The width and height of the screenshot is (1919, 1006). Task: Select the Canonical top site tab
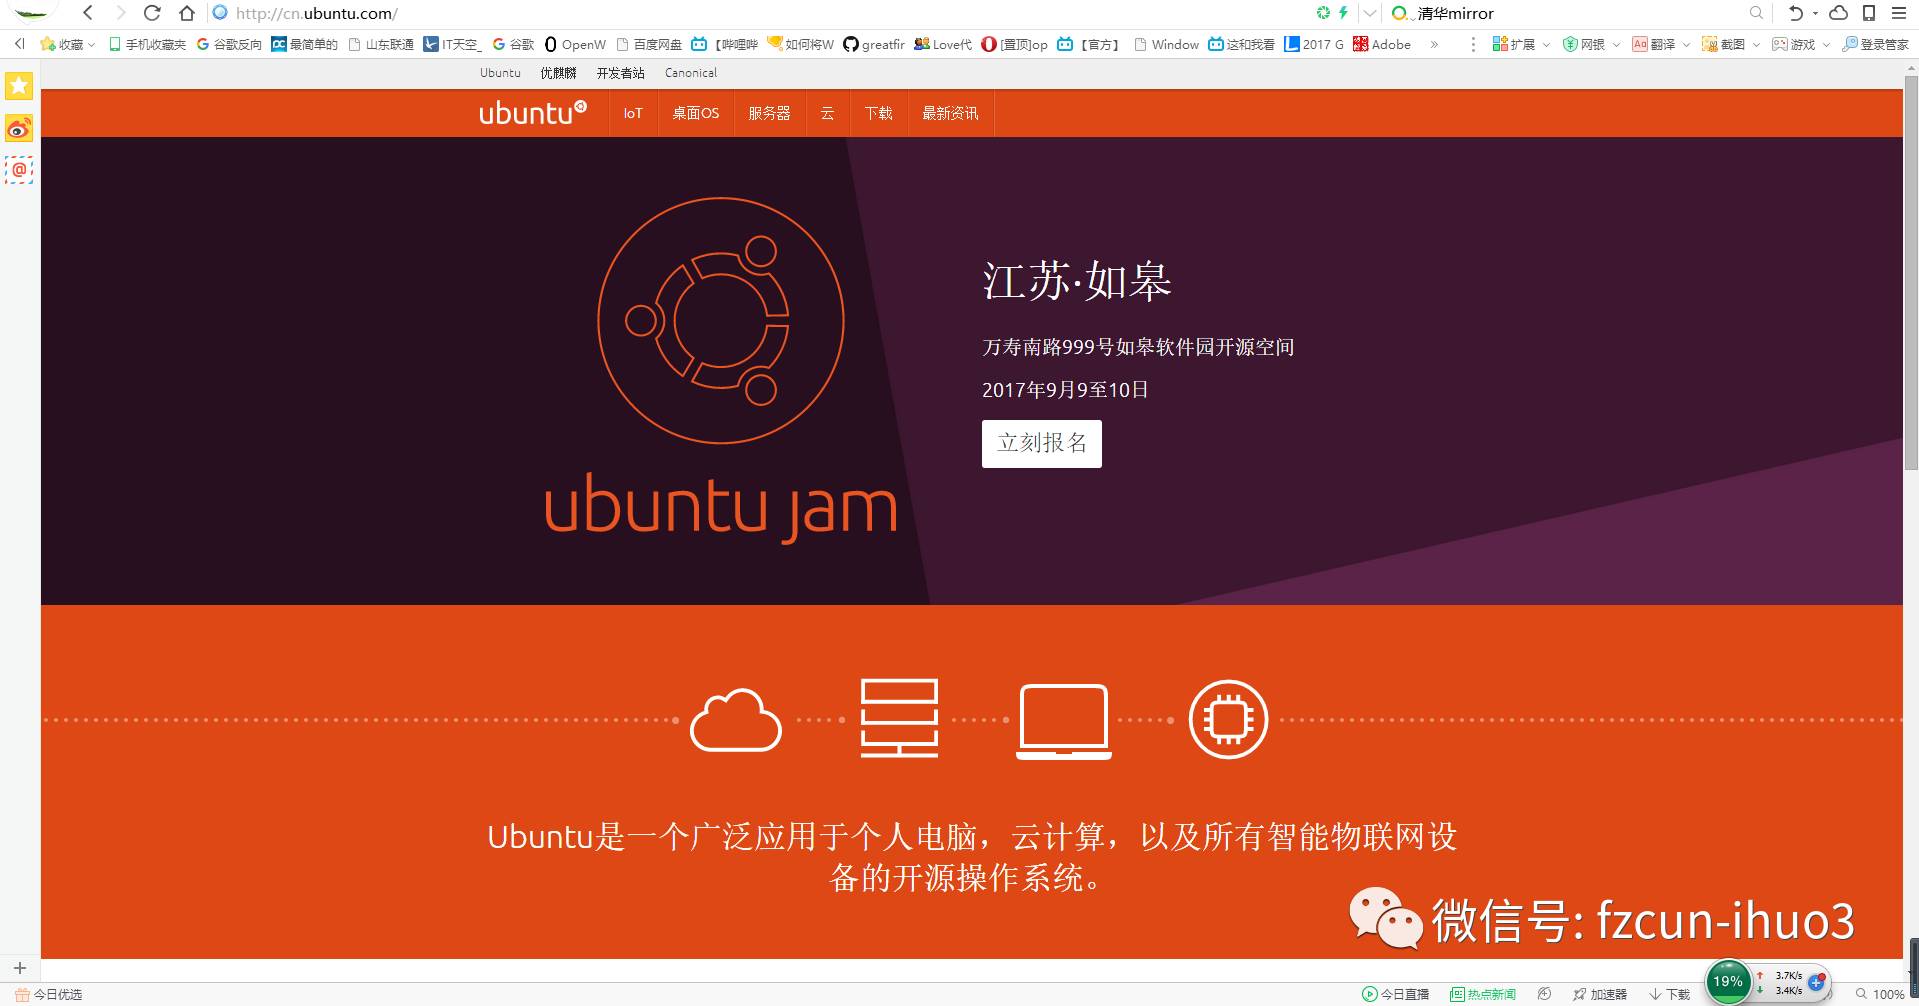[691, 73]
